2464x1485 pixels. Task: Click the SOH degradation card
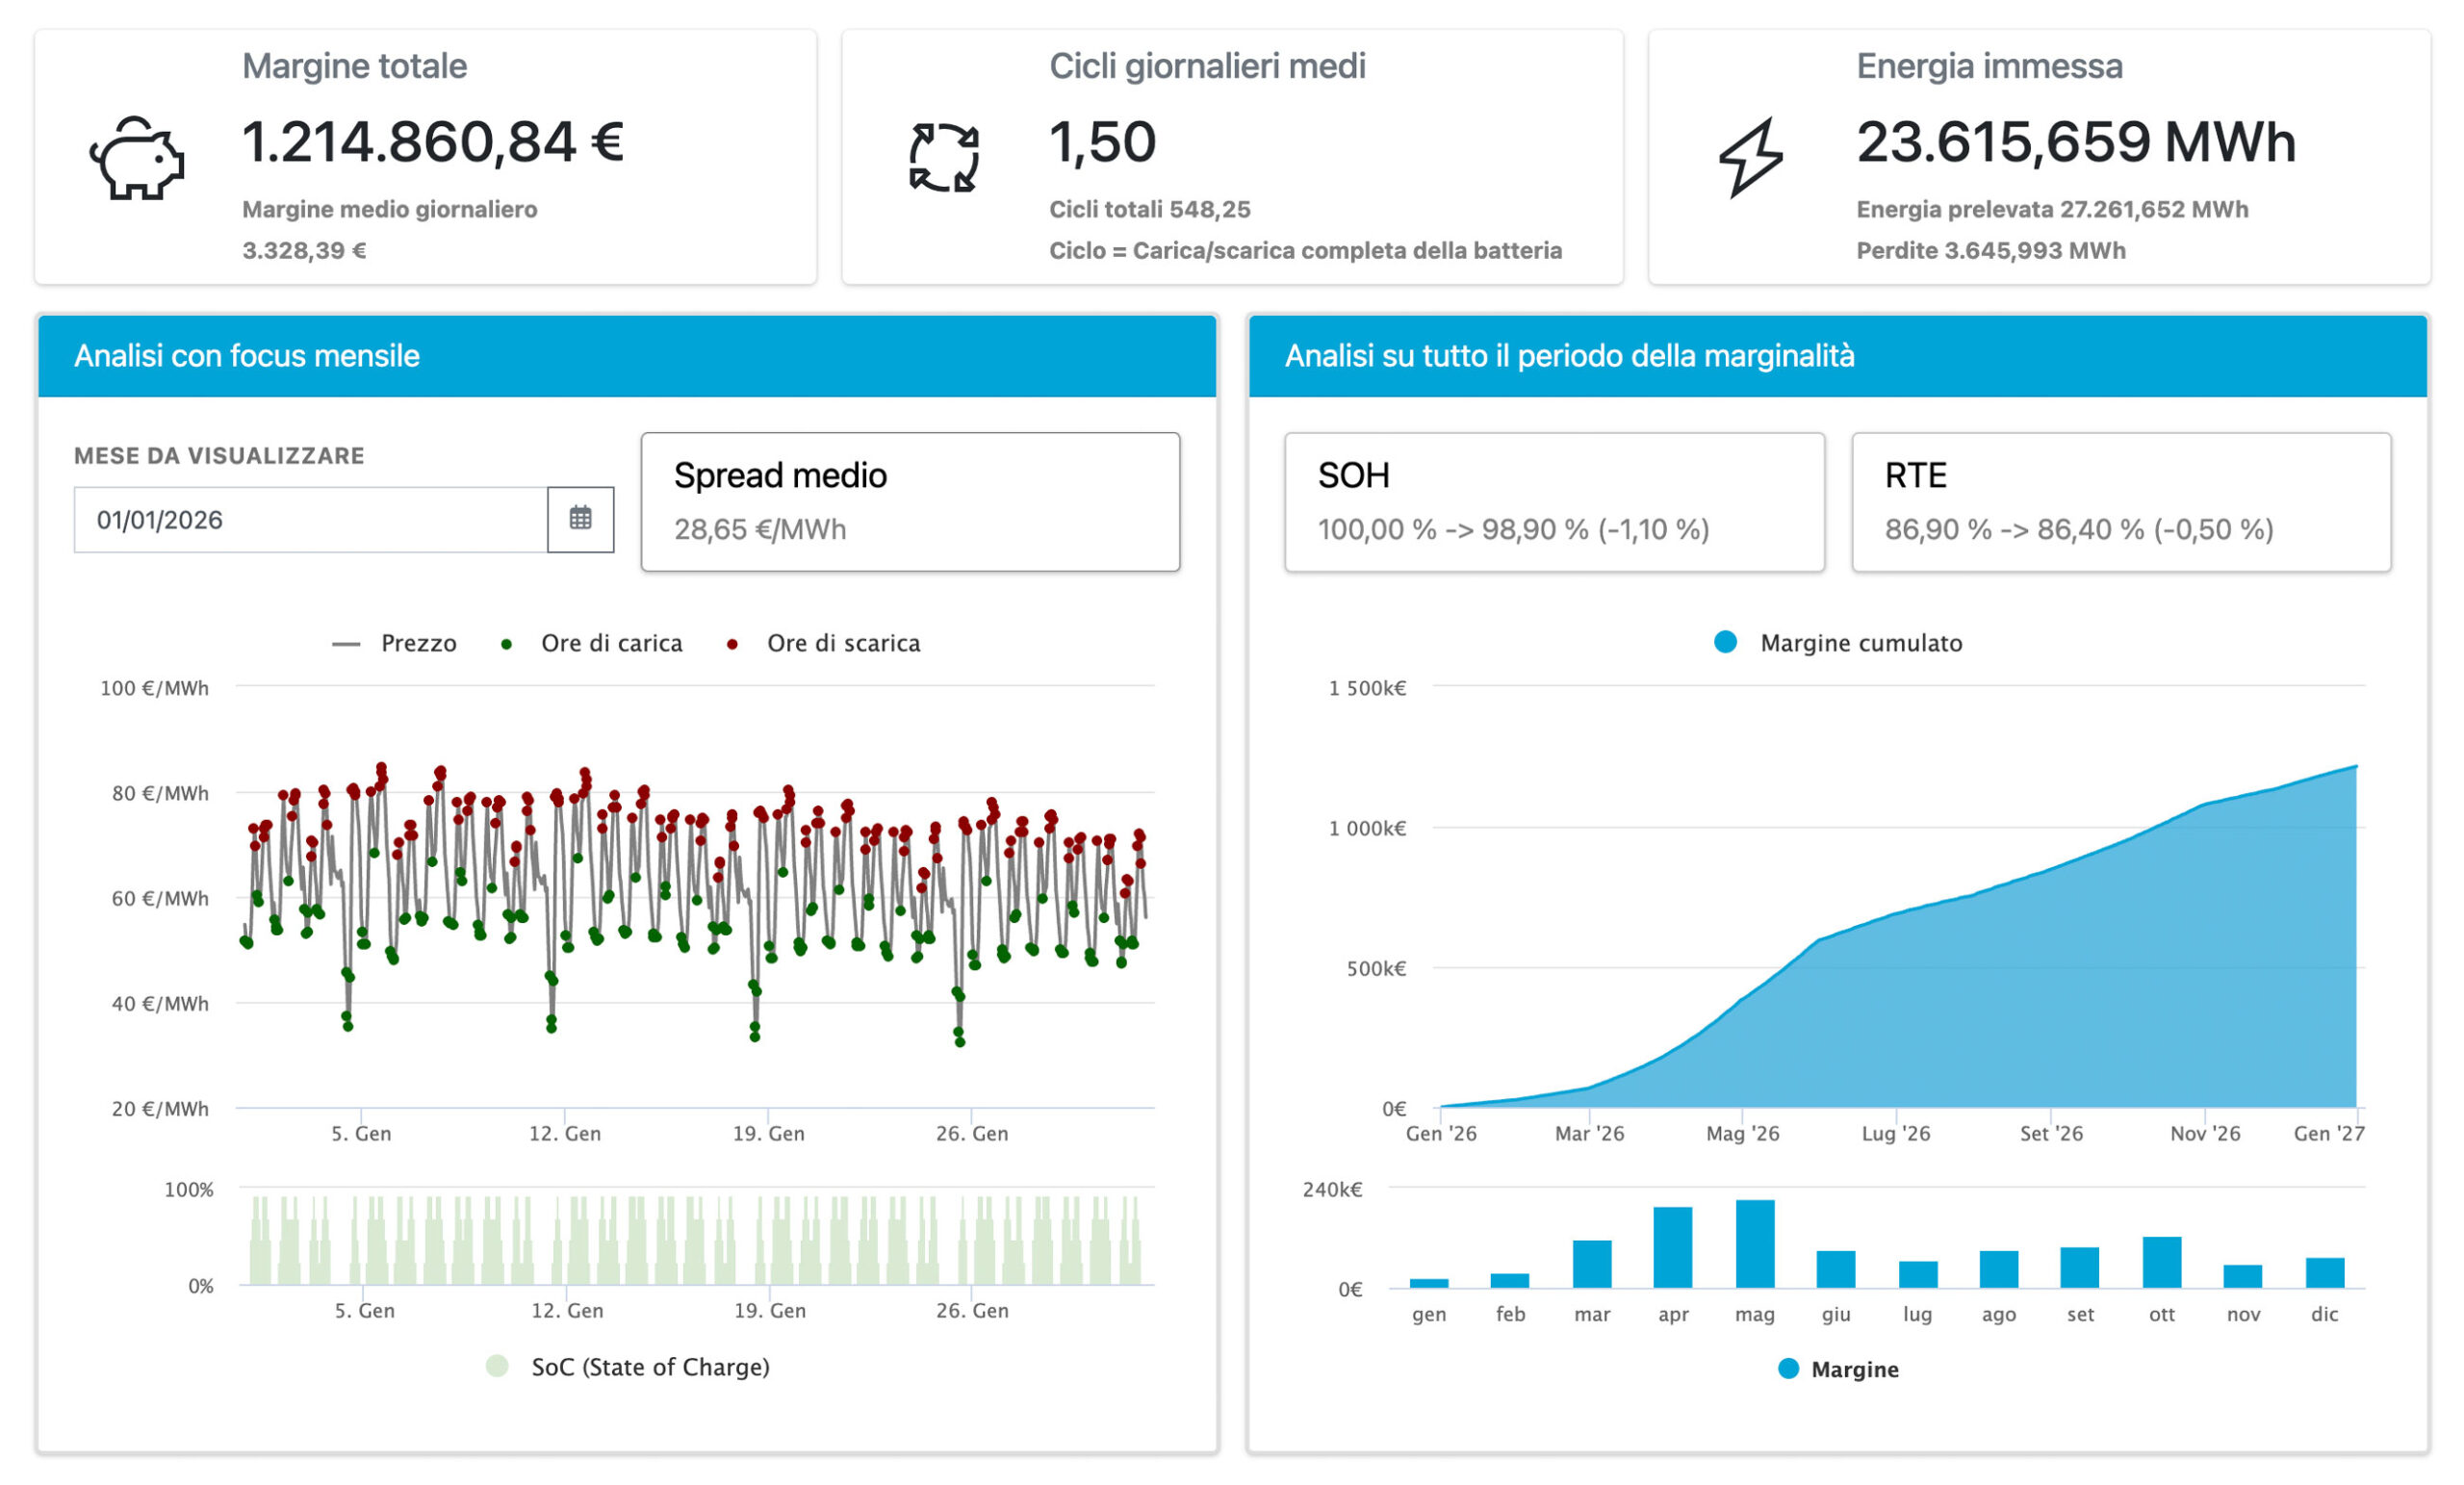click(x=1554, y=502)
